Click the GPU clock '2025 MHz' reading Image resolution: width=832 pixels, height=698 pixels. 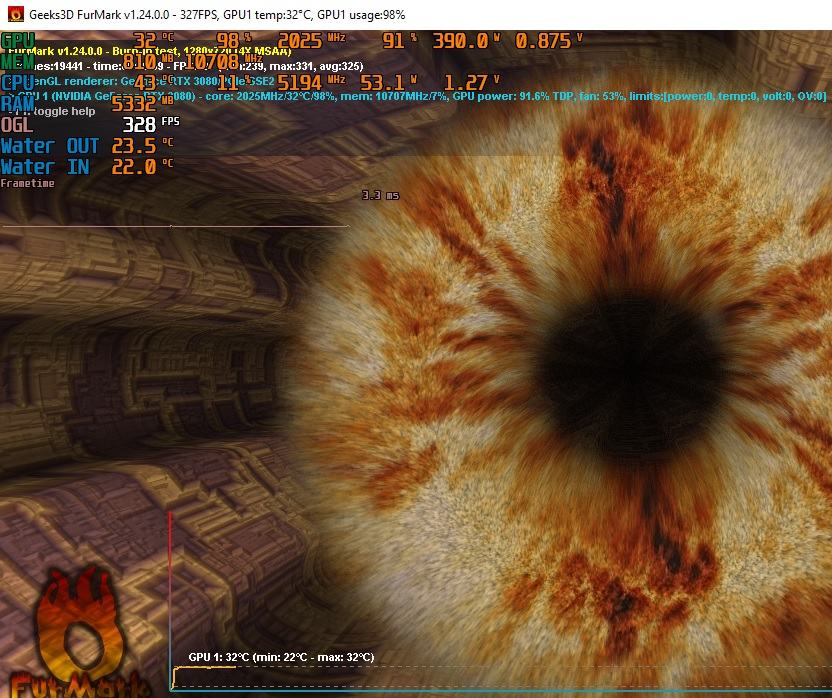point(311,40)
